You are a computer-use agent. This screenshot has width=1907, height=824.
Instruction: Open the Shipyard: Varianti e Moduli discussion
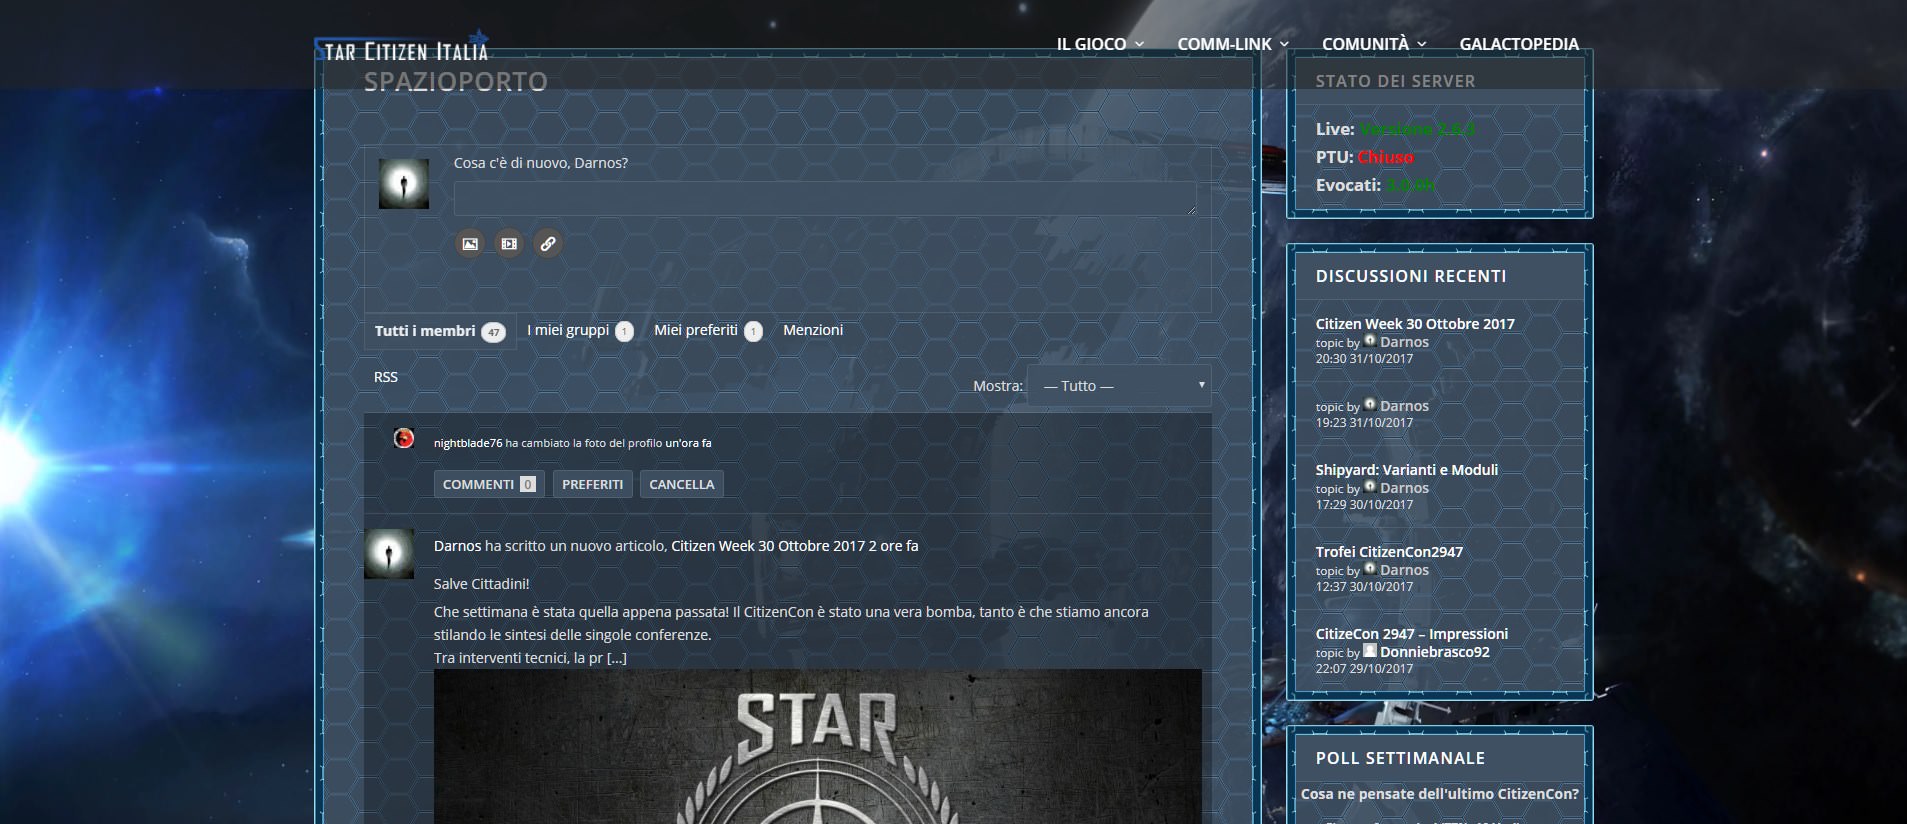tap(1406, 470)
